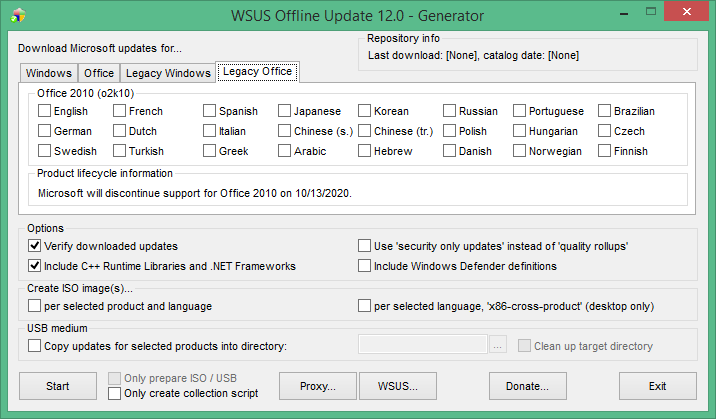Check Chinese (tr.) checkbox
Image resolution: width=716 pixels, height=419 pixels.
pyautogui.click(x=364, y=131)
